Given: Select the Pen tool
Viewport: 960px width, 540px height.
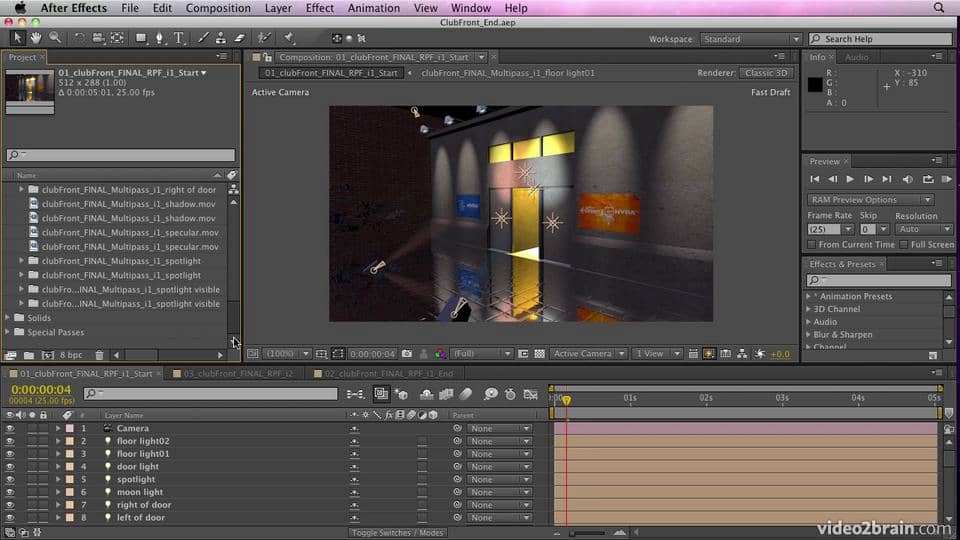Looking at the screenshot, I should (159, 38).
